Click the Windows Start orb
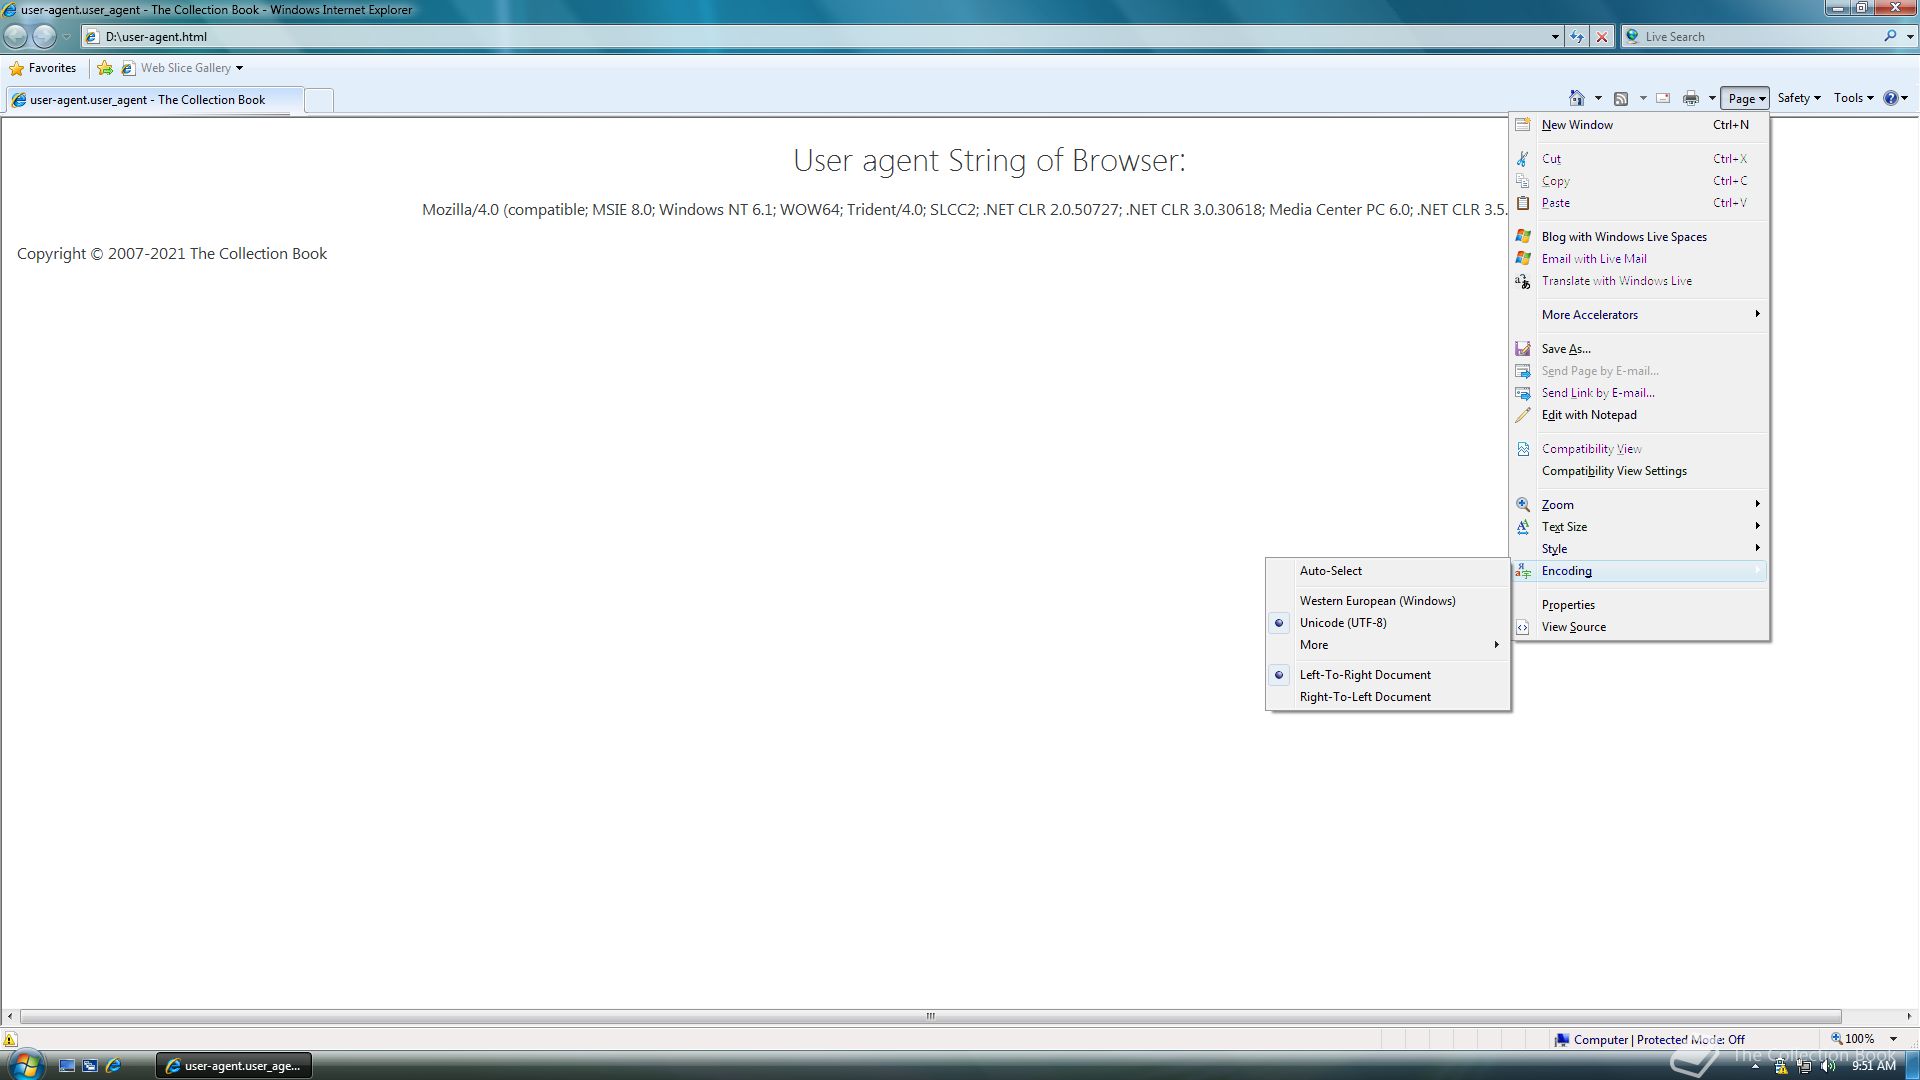This screenshot has width=1920, height=1080. (x=25, y=1064)
